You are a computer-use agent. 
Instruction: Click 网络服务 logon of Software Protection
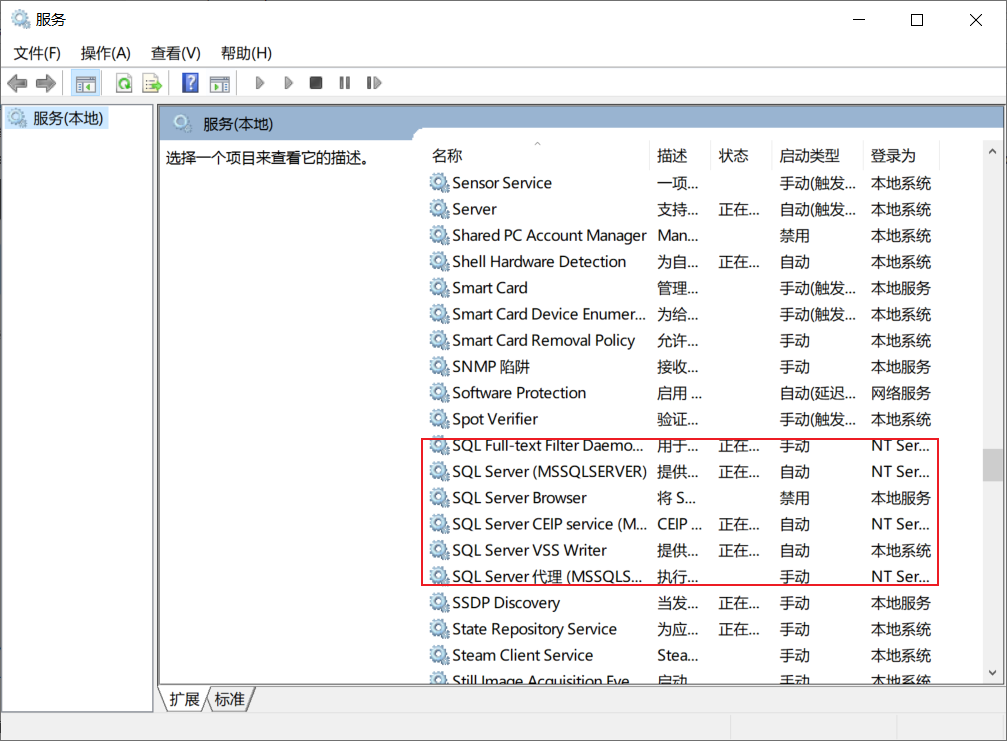[900, 393]
